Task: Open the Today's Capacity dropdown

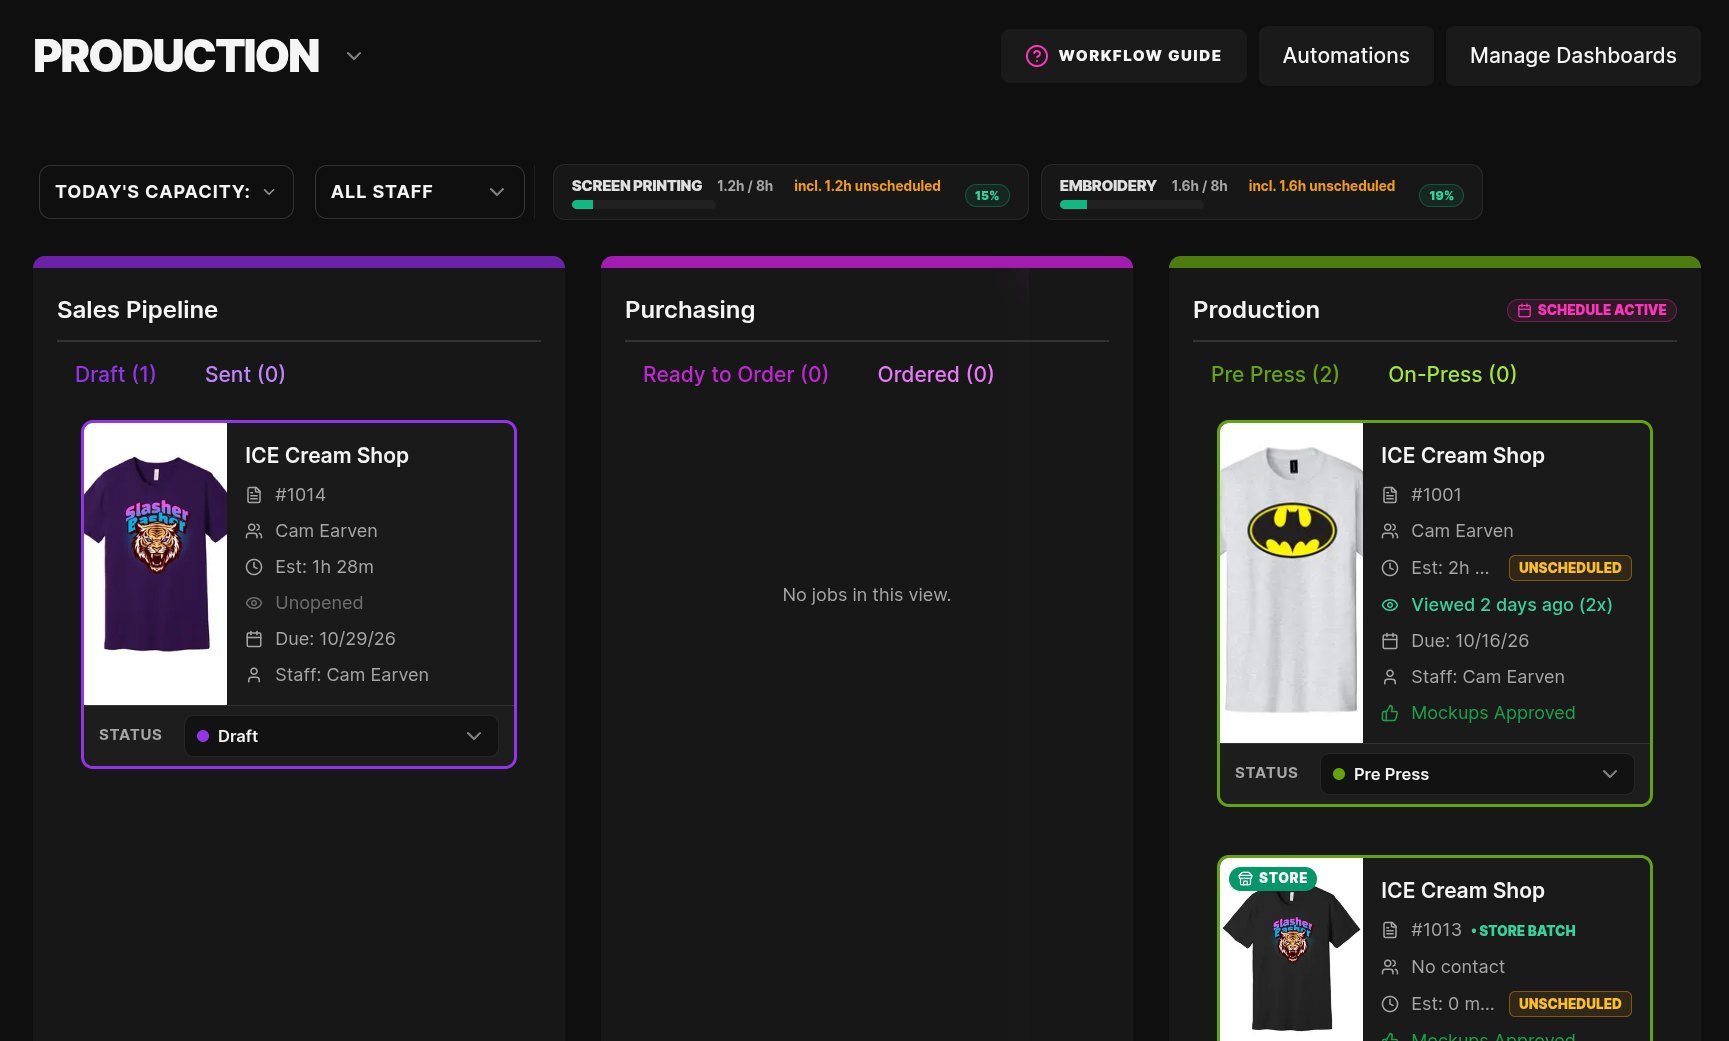Action: (x=166, y=192)
